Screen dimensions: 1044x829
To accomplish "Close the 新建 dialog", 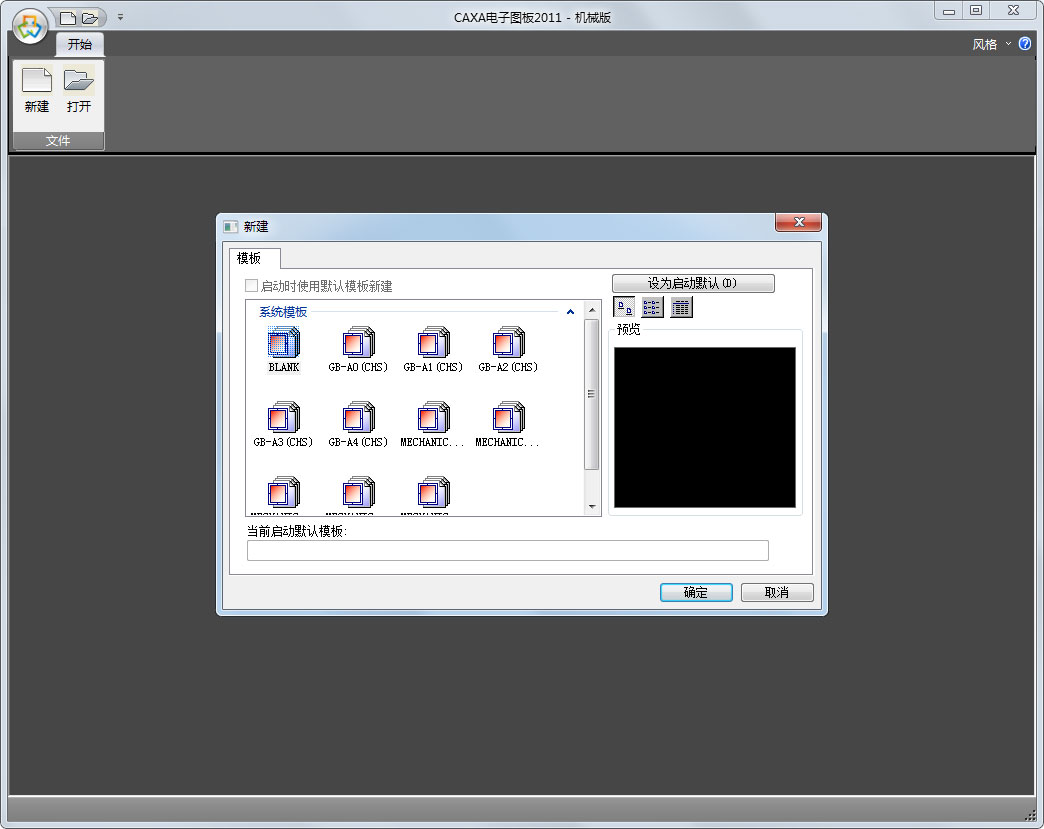I will click(798, 222).
